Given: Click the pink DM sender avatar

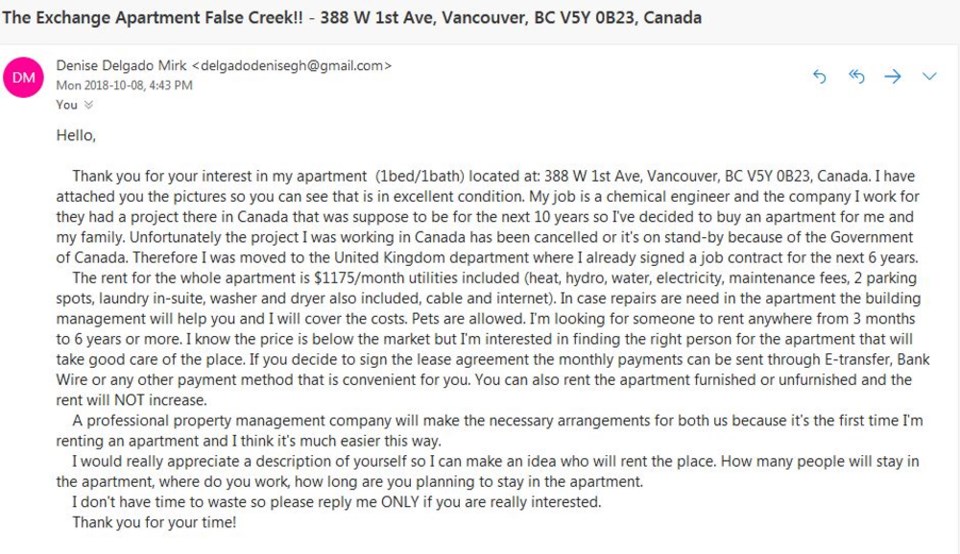Looking at the screenshot, I should pyautogui.click(x=23, y=78).
